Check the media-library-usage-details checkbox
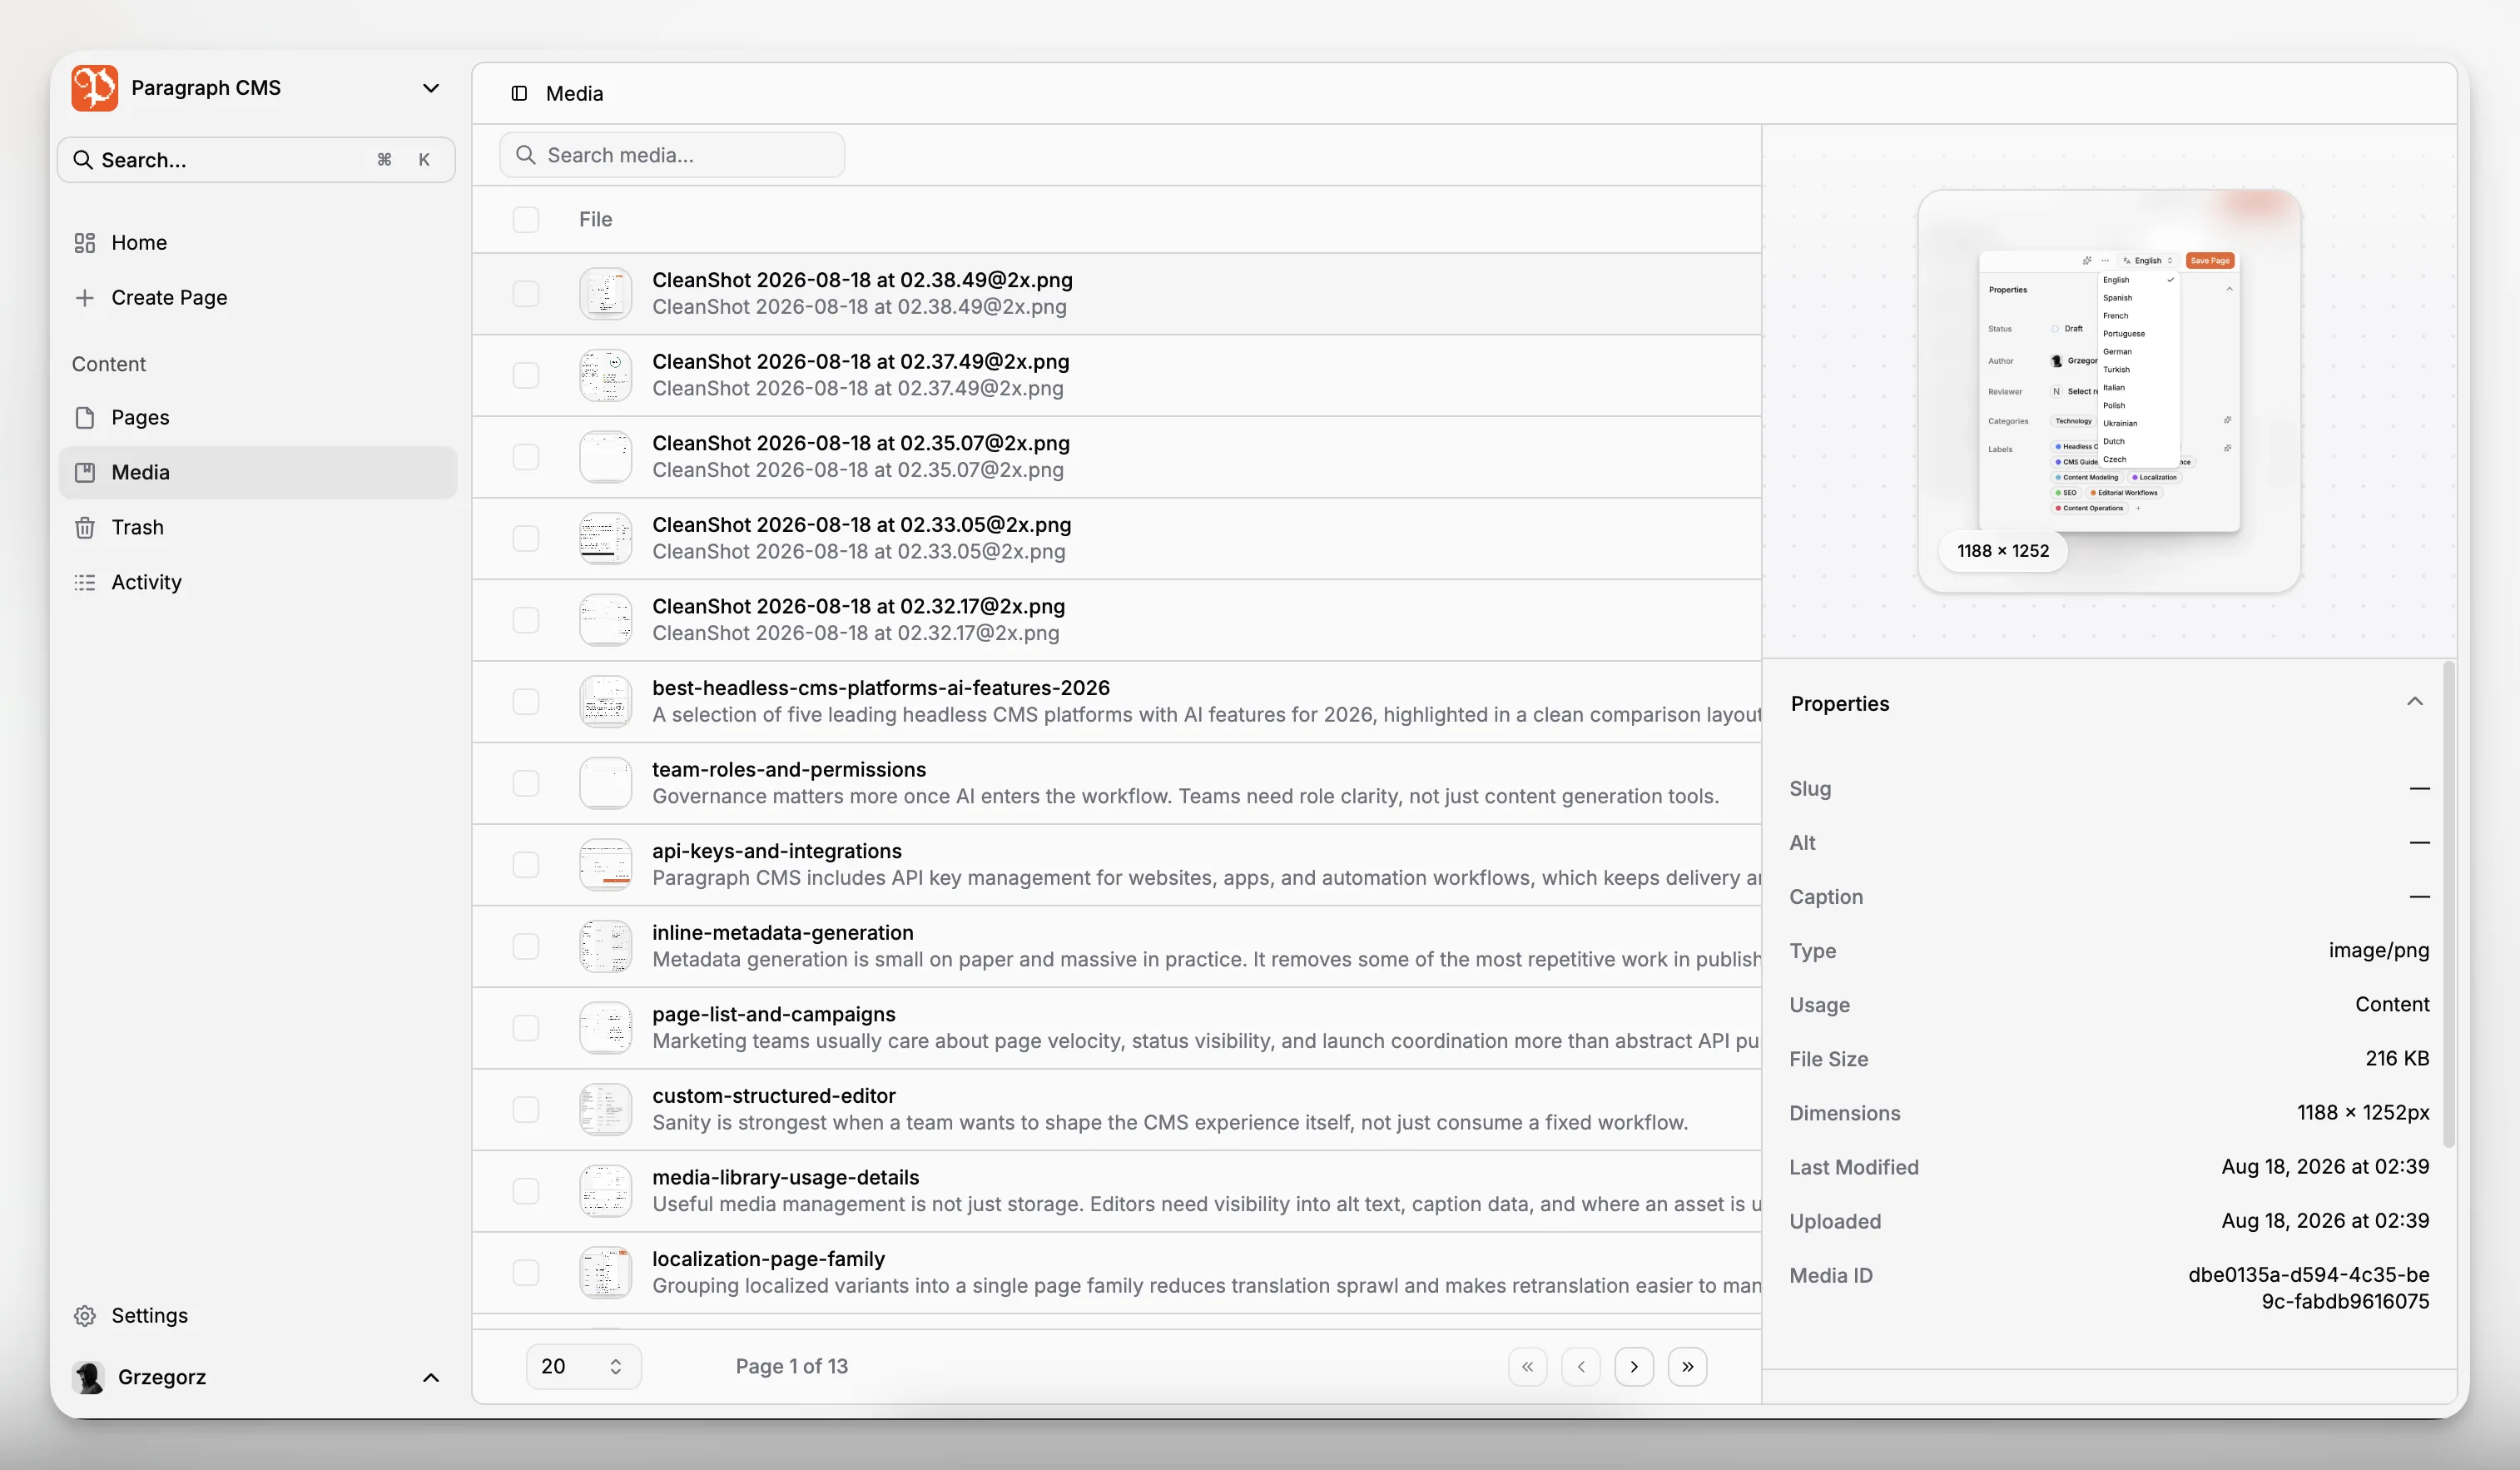2520x1470 pixels. [x=525, y=1191]
